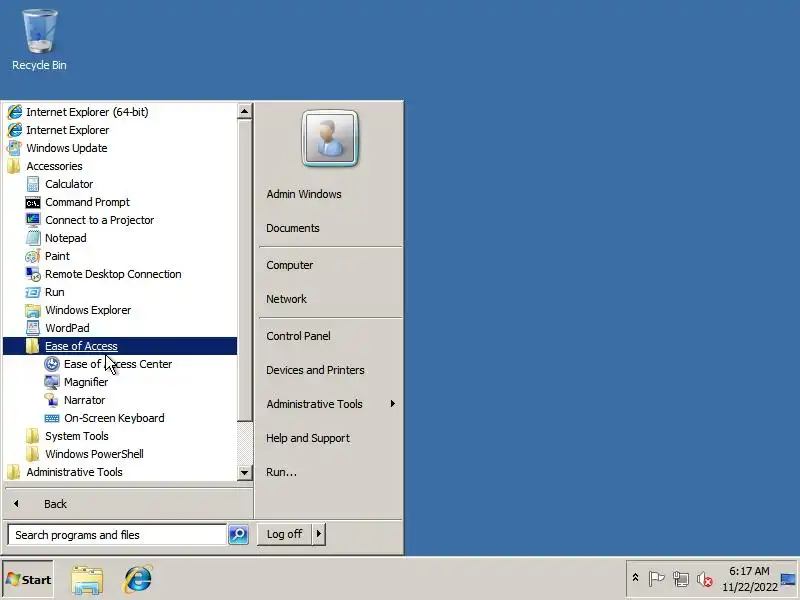Click Run... in right pane
Screen dimensions: 800x600
(x=281, y=472)
